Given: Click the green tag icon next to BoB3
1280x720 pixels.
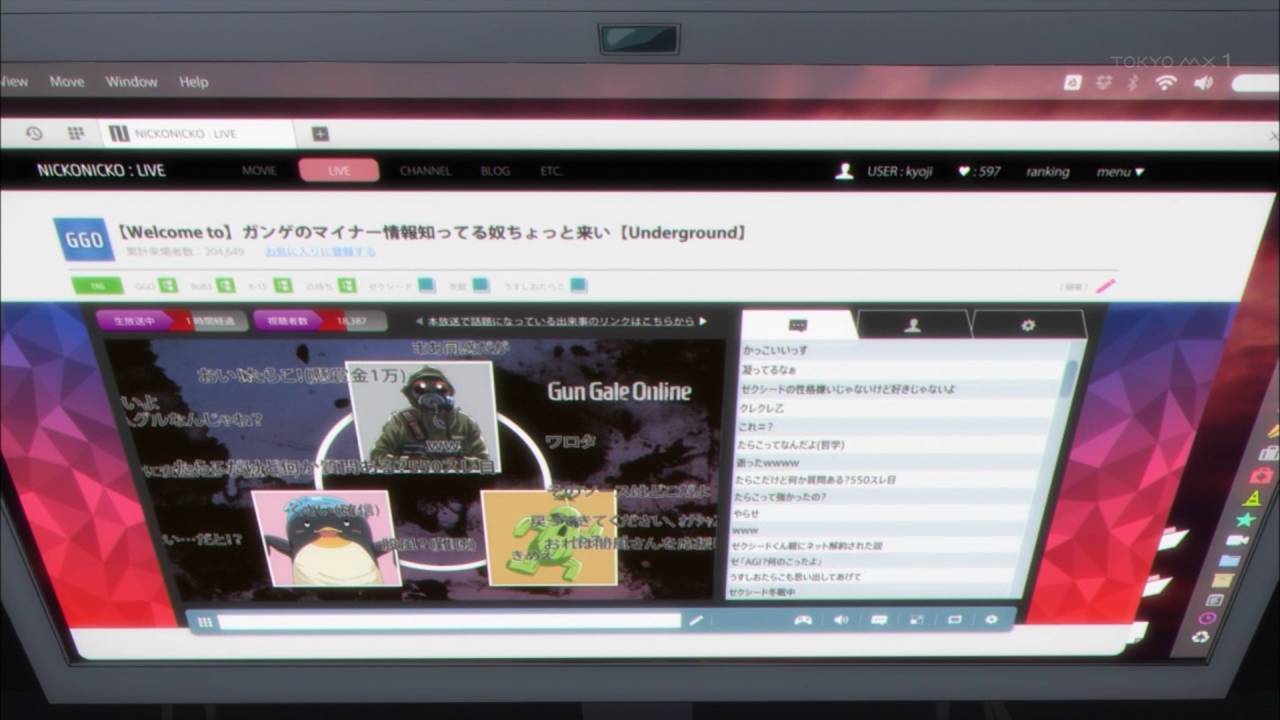Looking at the screenshot, I should click(226, 286).
